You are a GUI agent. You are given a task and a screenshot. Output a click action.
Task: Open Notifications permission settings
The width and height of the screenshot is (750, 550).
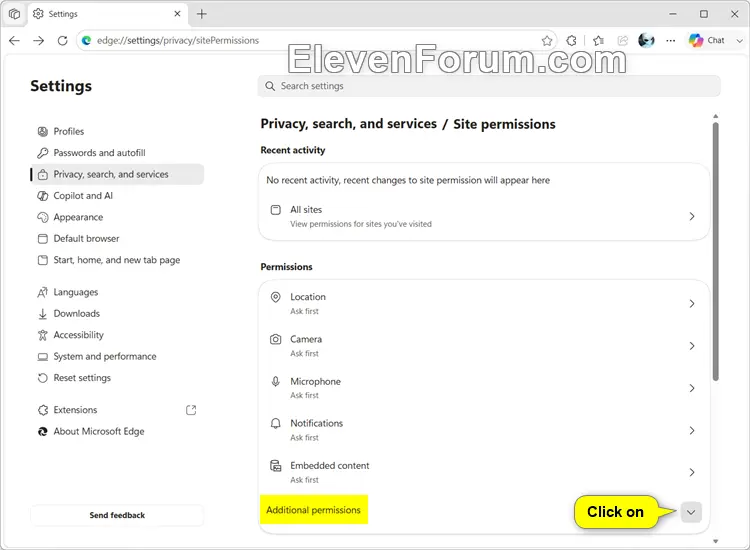(484, 430)
